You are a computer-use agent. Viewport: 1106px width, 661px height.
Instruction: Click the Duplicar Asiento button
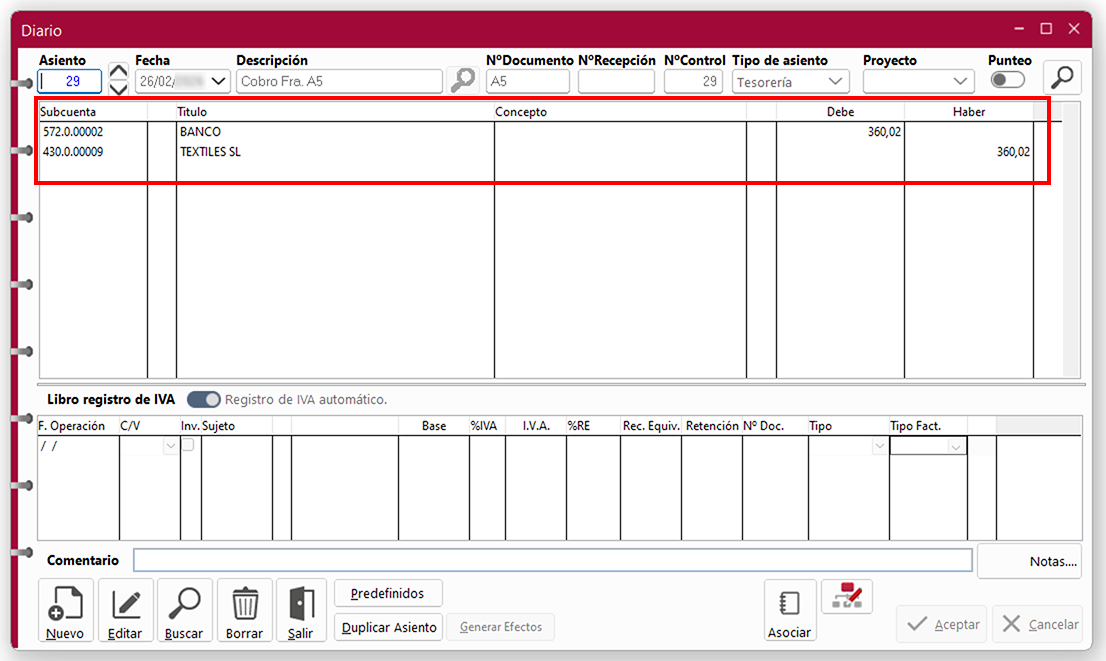389,627
